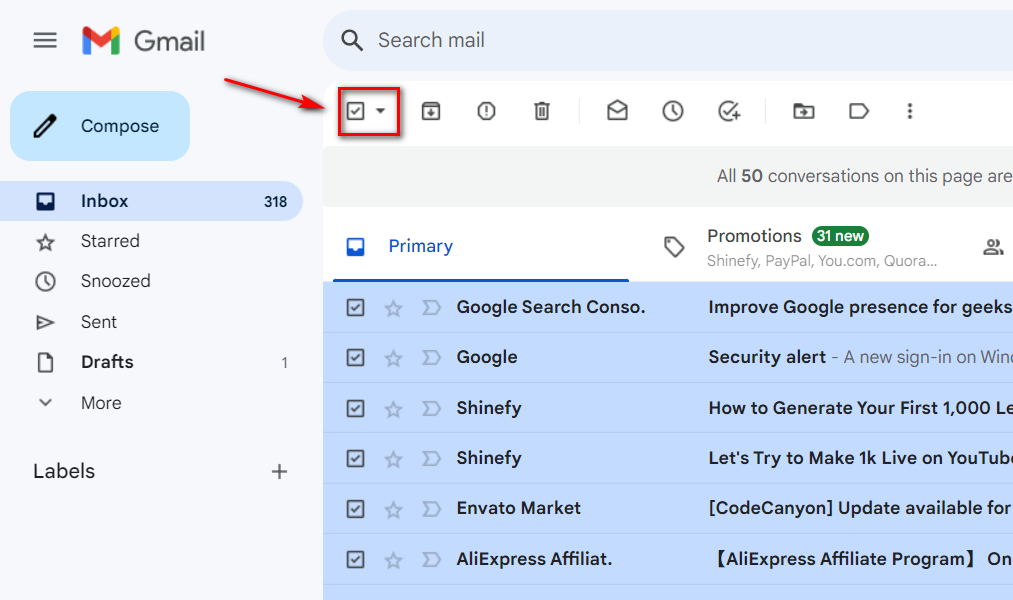1013x600 pixels.
Task: Uncheck the Shinefy 1,000 Leads email checkbox
Action: (x=355, y=408)
